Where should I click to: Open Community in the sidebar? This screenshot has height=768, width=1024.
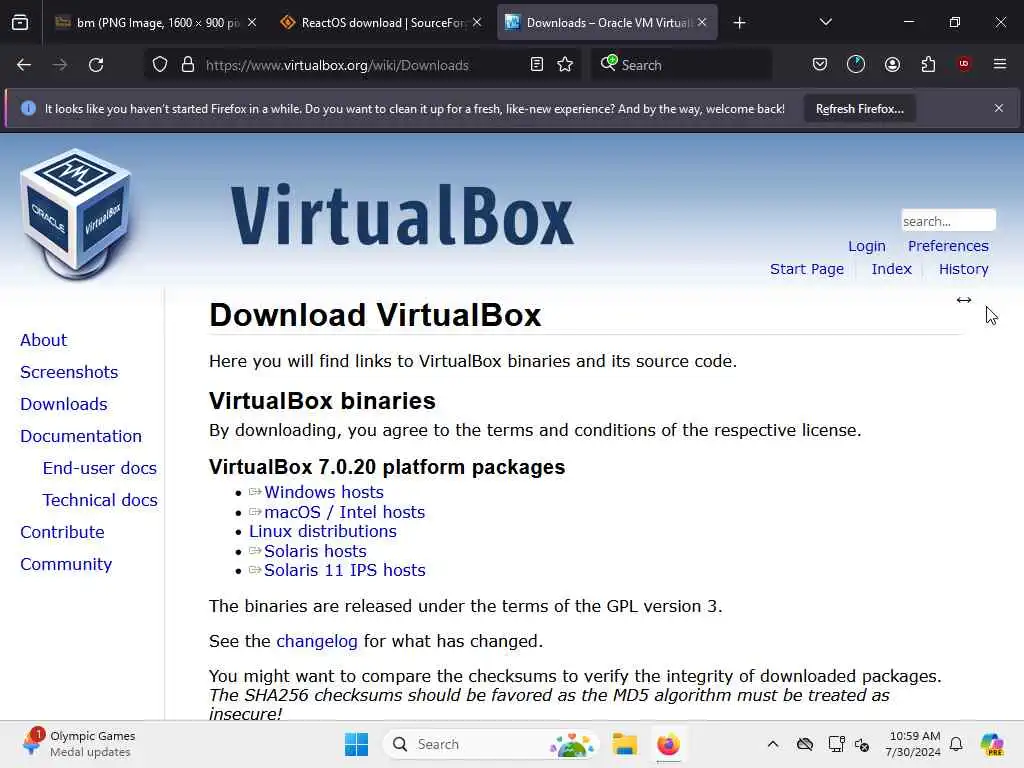[x=66, y=564]
